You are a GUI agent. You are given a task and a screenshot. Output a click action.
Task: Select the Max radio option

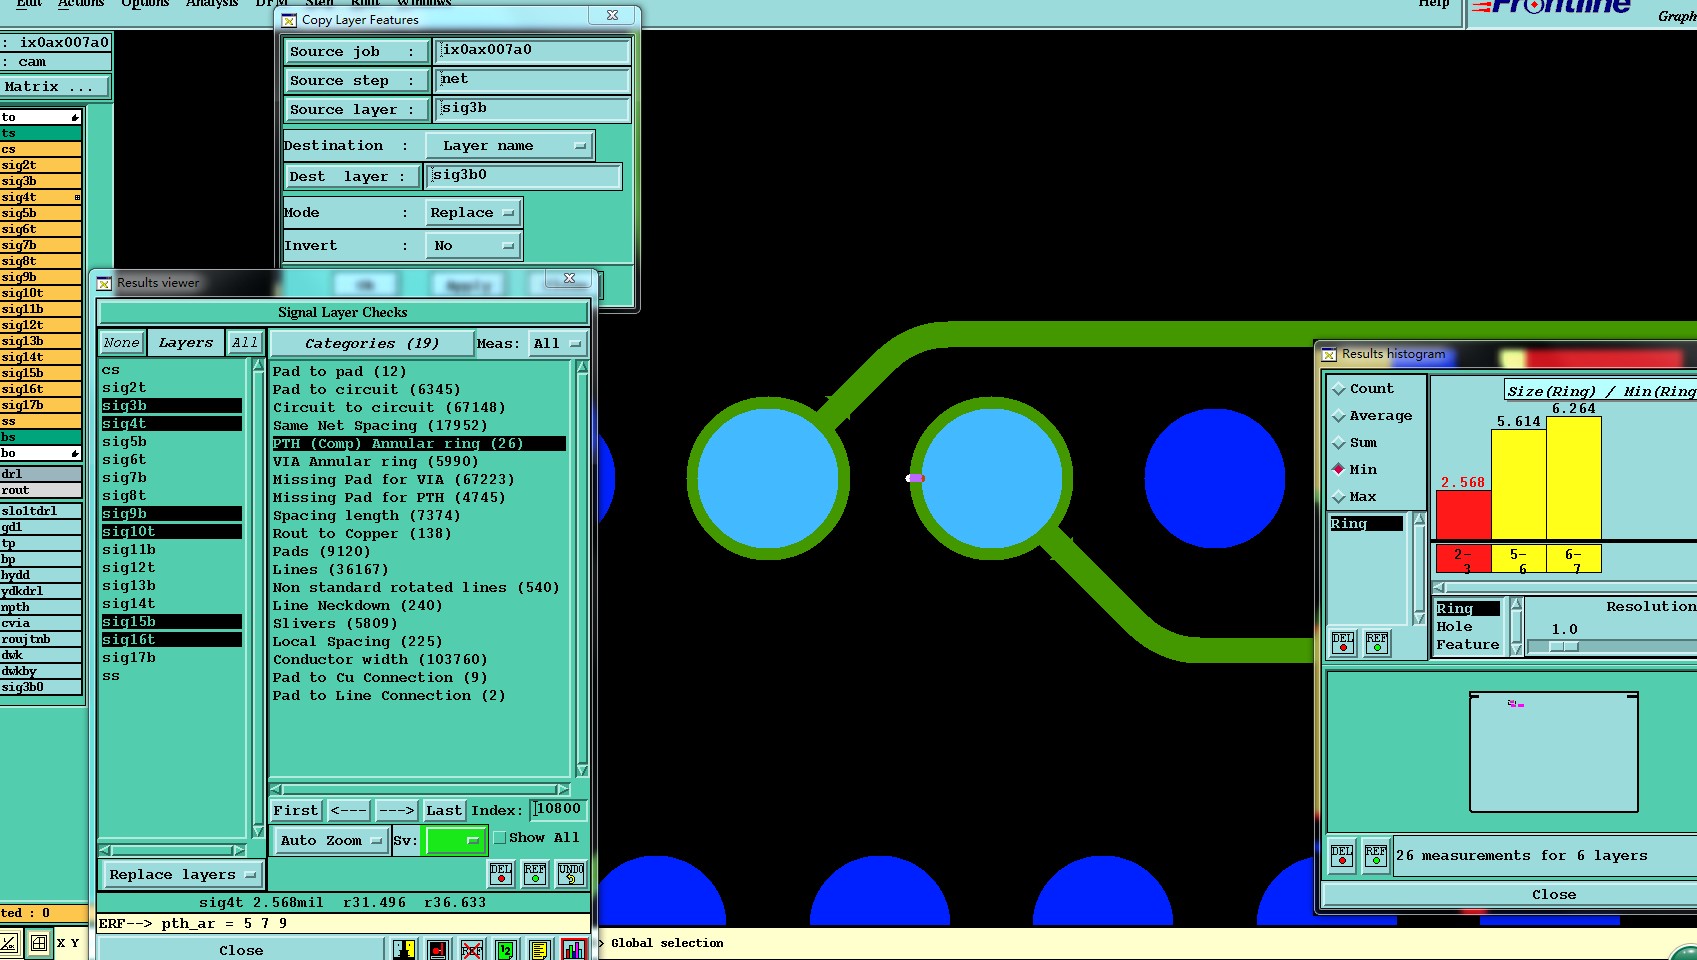click(x=1339, y=497)
